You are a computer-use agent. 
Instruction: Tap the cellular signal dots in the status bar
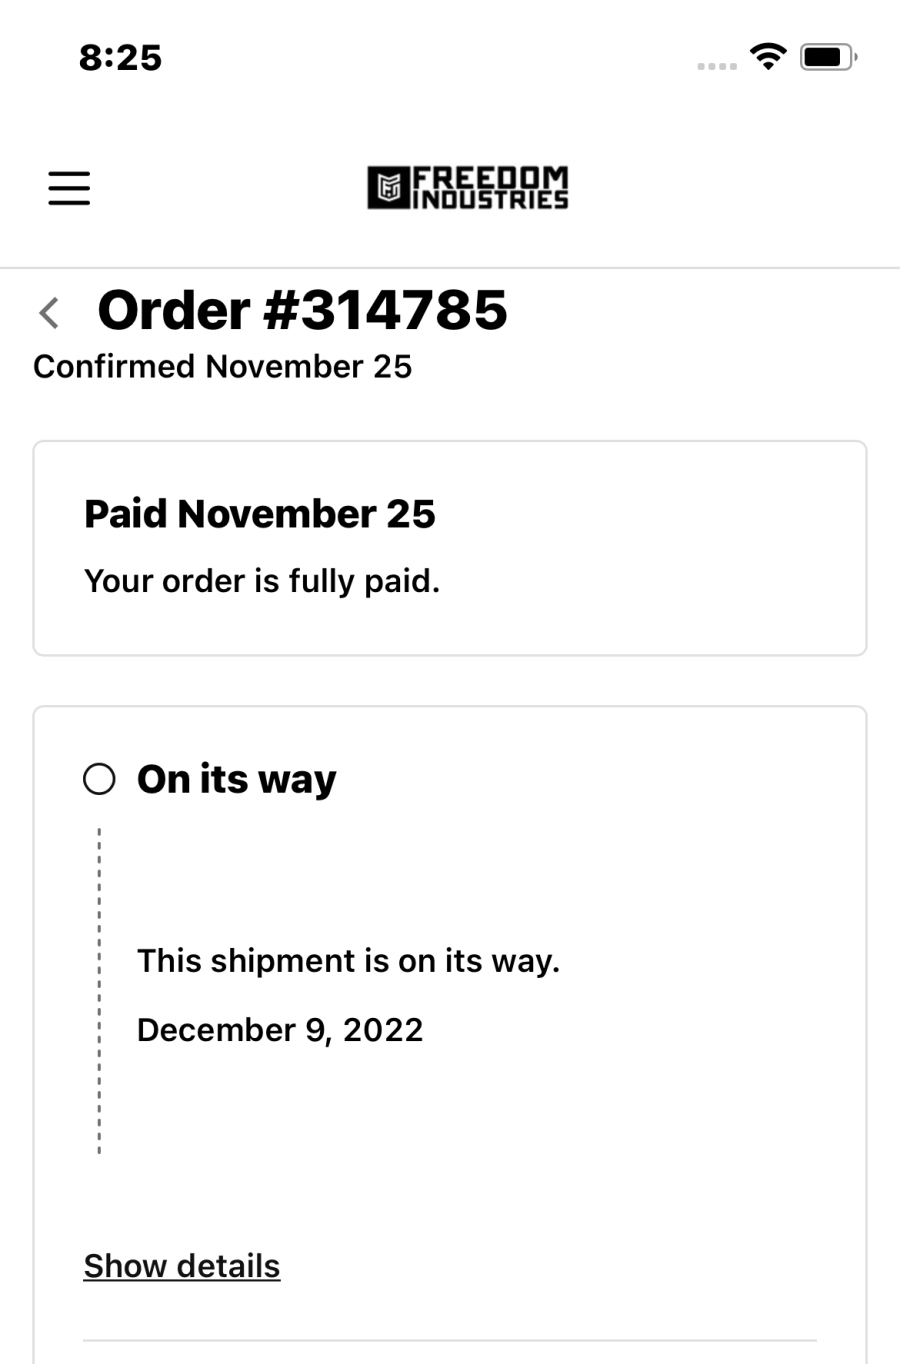(716, 66)
